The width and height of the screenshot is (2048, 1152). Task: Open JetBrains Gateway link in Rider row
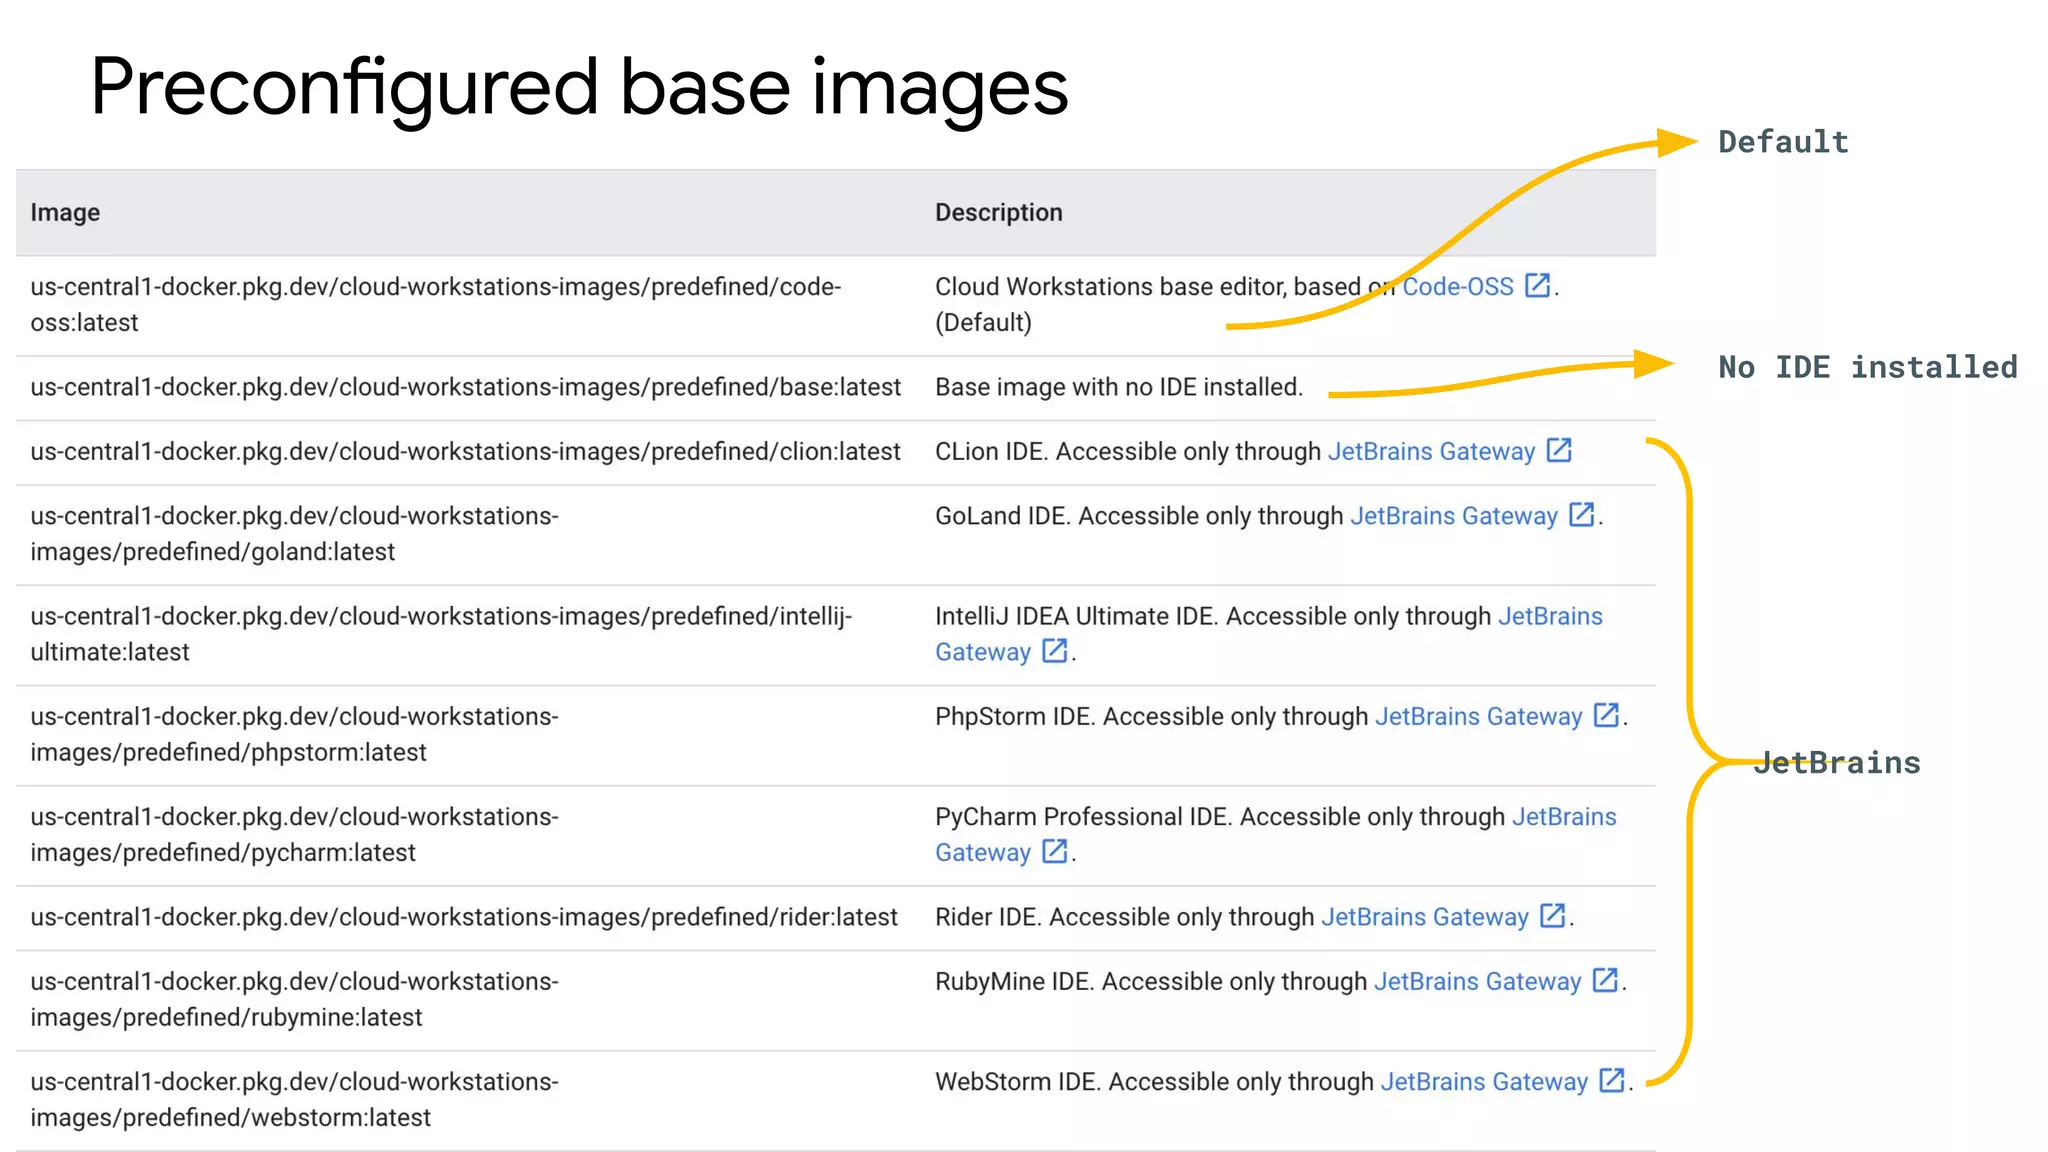coord(1425,918)
